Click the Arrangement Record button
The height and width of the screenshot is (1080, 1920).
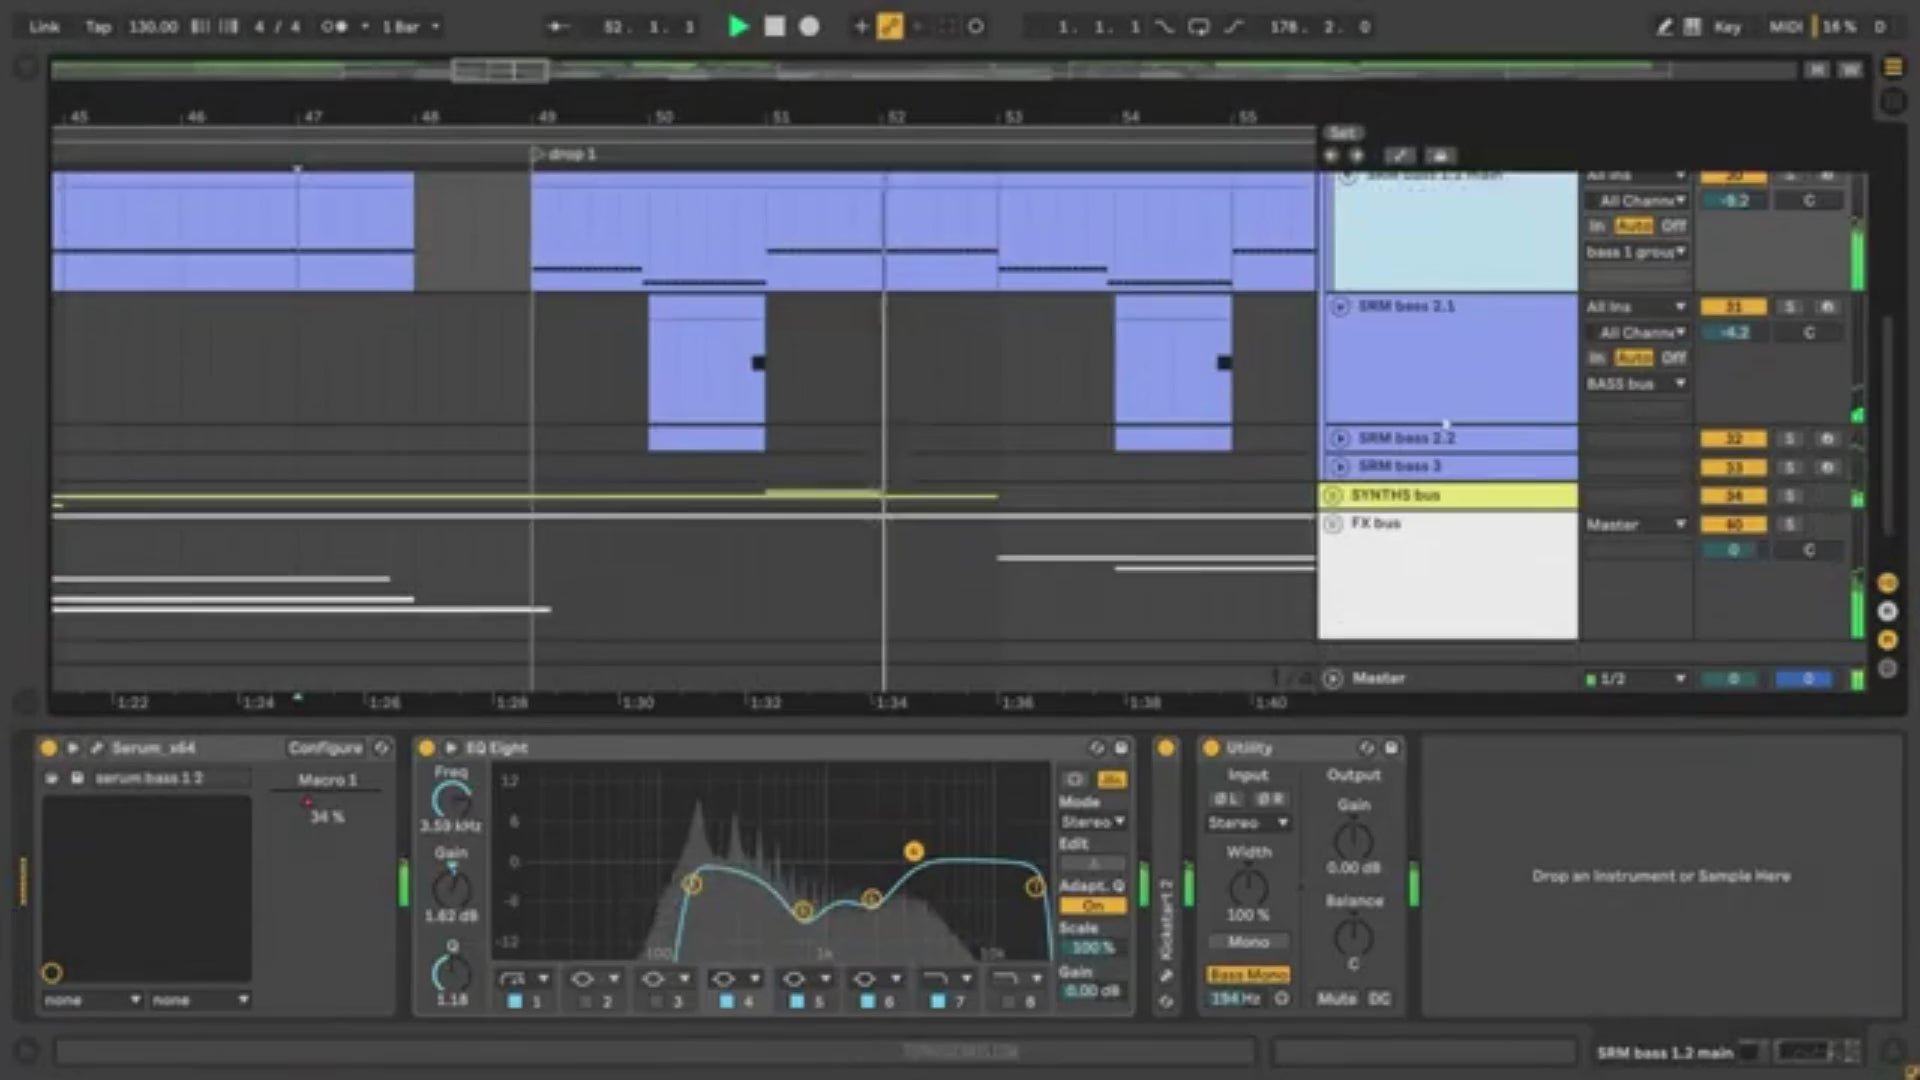coord(809,27)
